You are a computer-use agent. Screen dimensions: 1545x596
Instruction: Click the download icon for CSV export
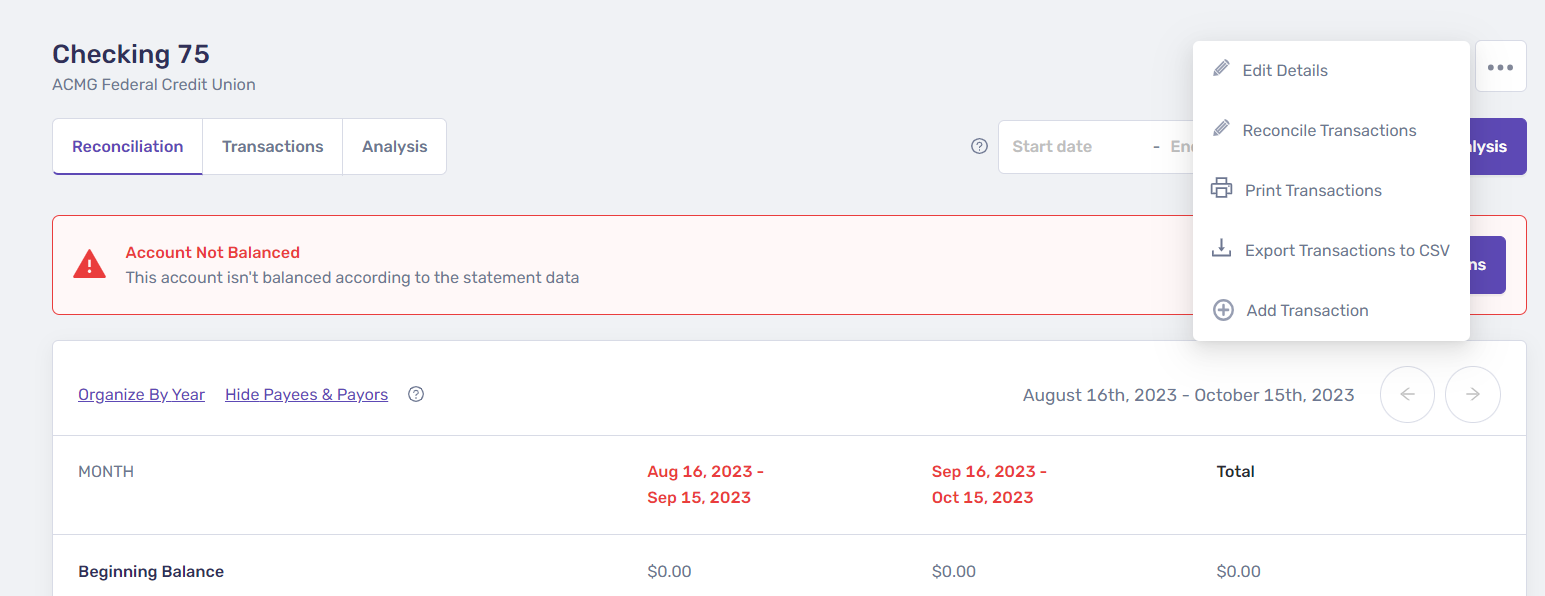click(x=1221, y=249)
